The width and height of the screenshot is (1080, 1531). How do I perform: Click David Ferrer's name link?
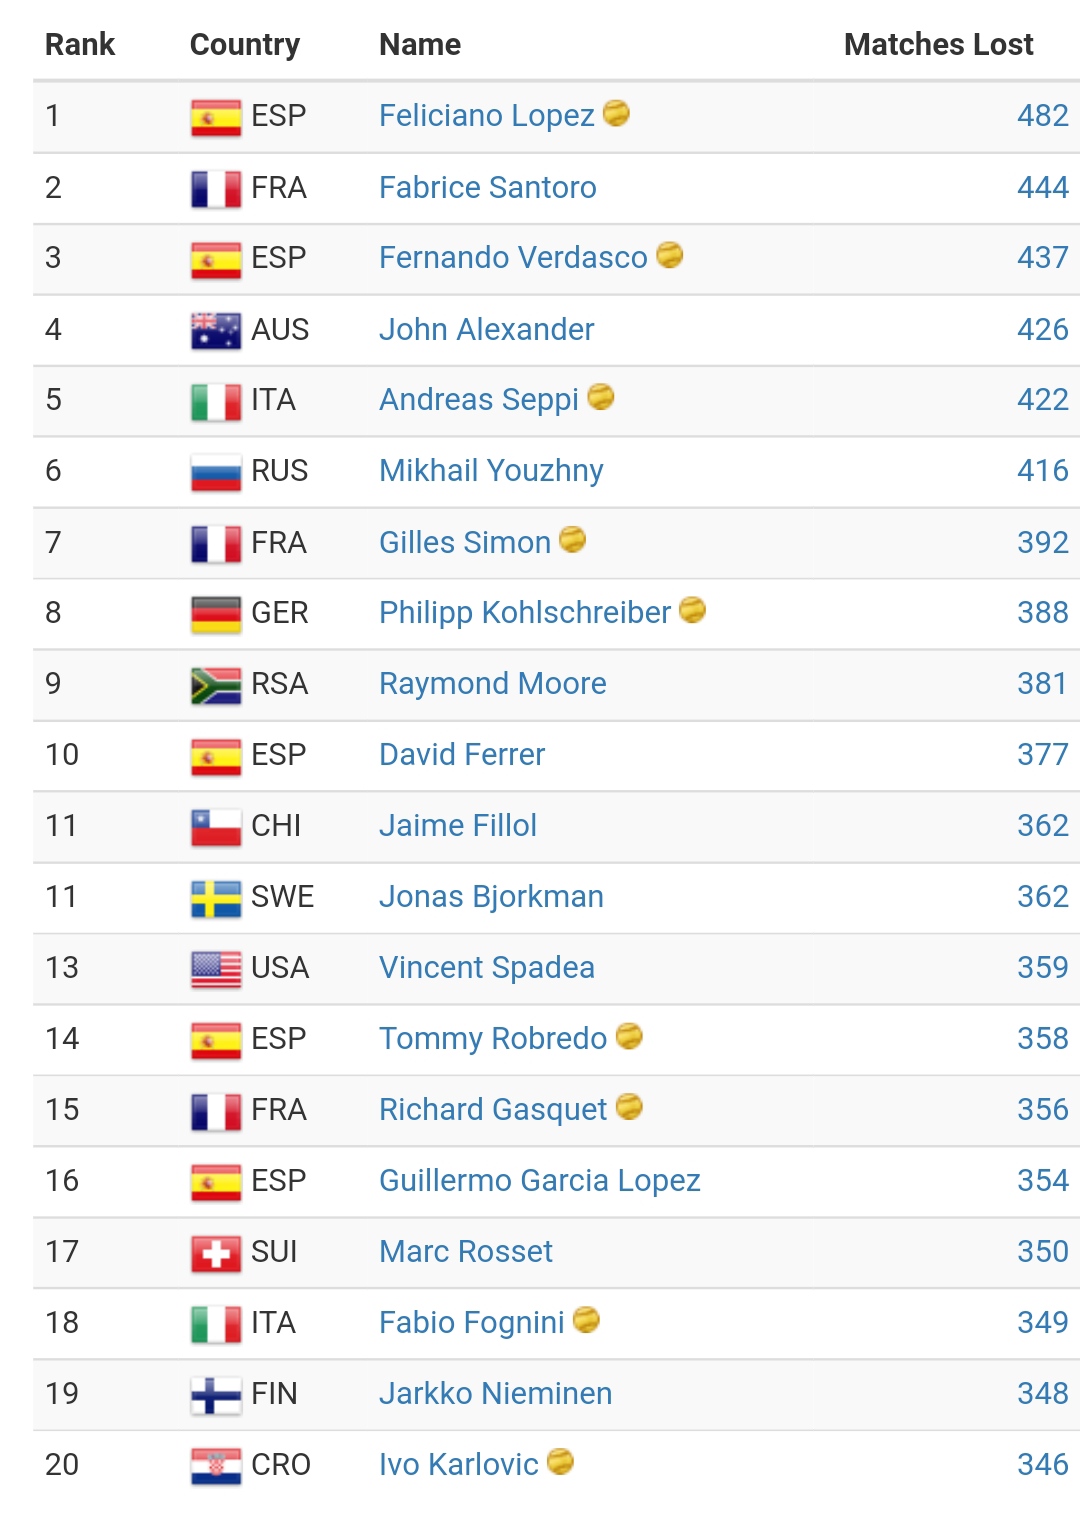tap(462, 755)
